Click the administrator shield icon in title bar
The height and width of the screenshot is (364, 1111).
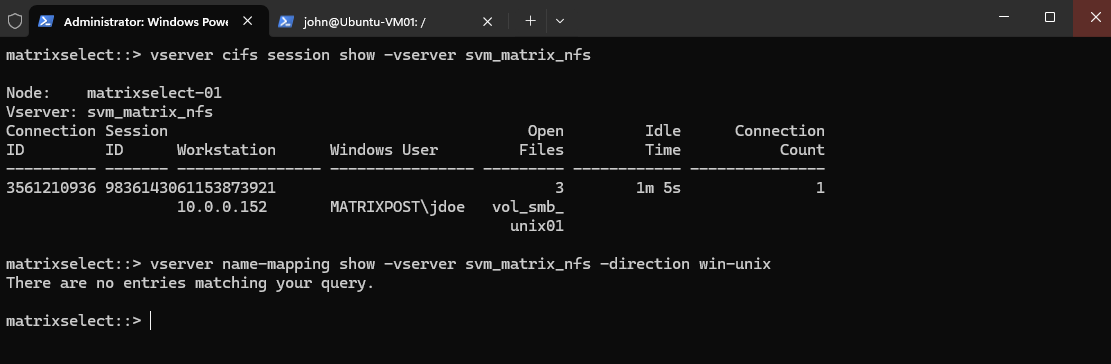(x=15, y=21)
